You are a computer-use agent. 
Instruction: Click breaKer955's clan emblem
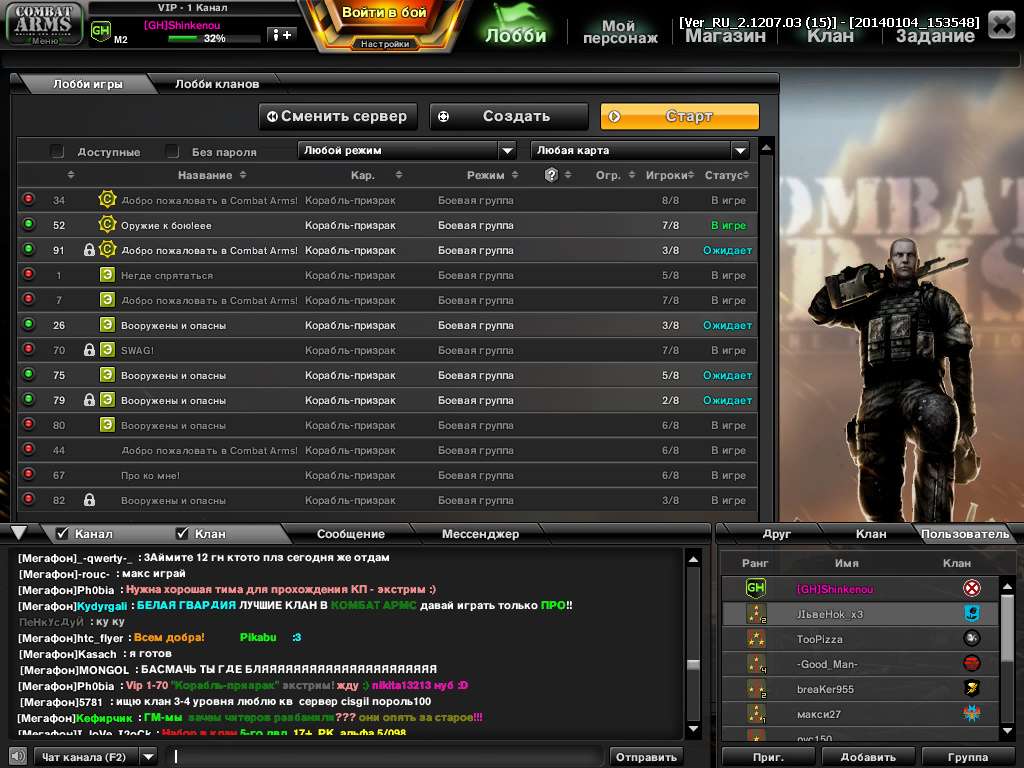972,688
